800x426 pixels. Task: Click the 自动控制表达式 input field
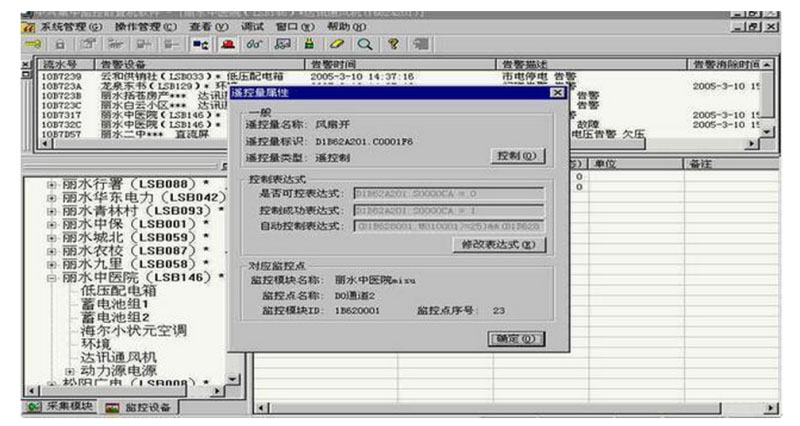[448, 227]
